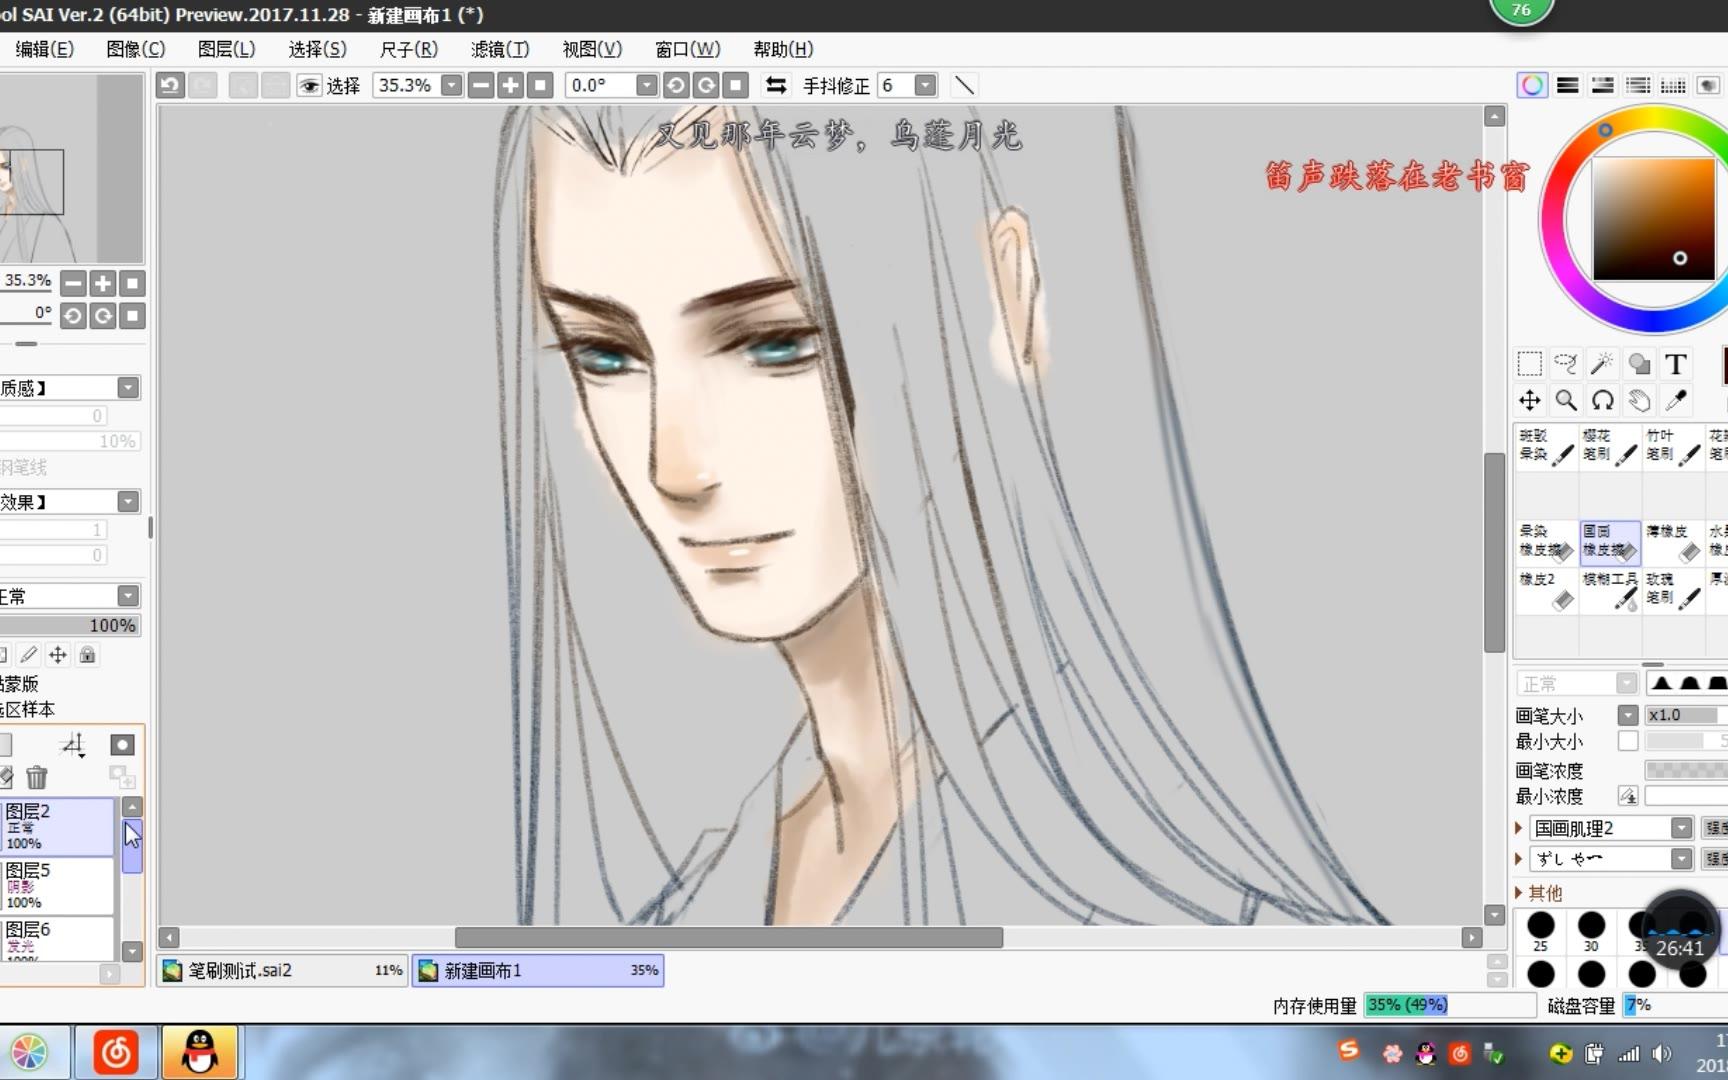Toggle the RGB slider panel
This screenshot has height=1080, width=1728.
point(1568,86)
